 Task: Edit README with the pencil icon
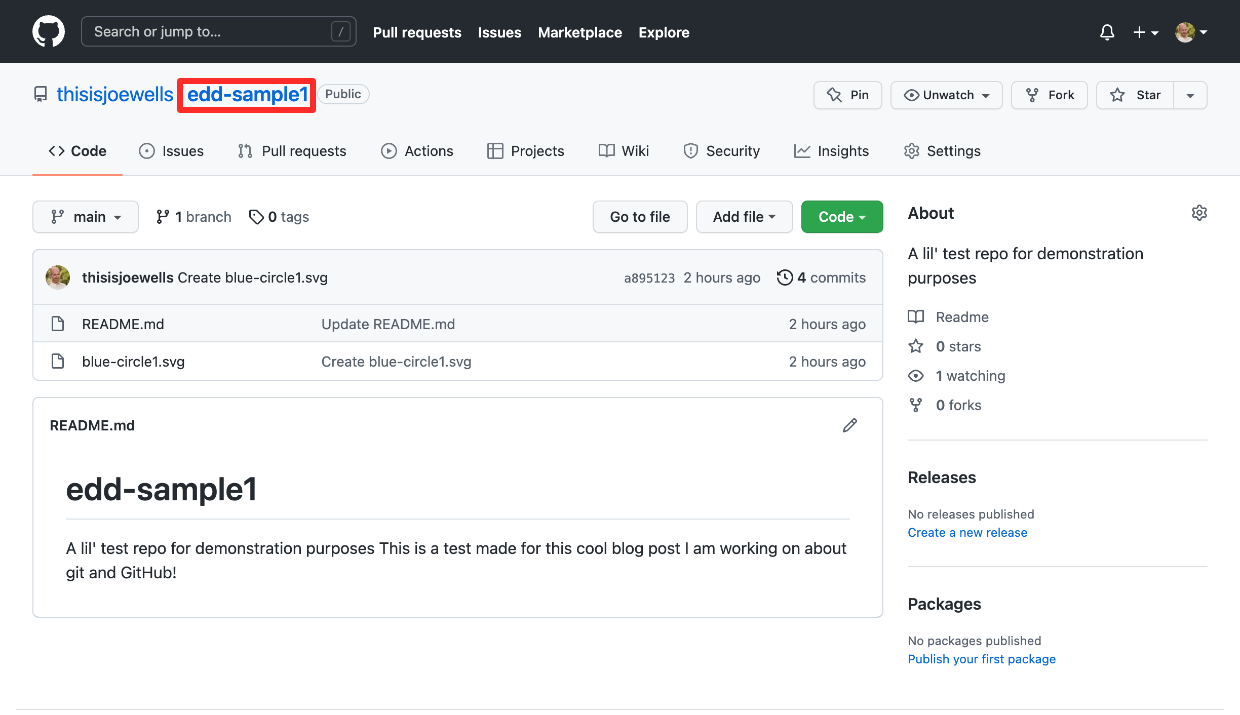[850, 425]
